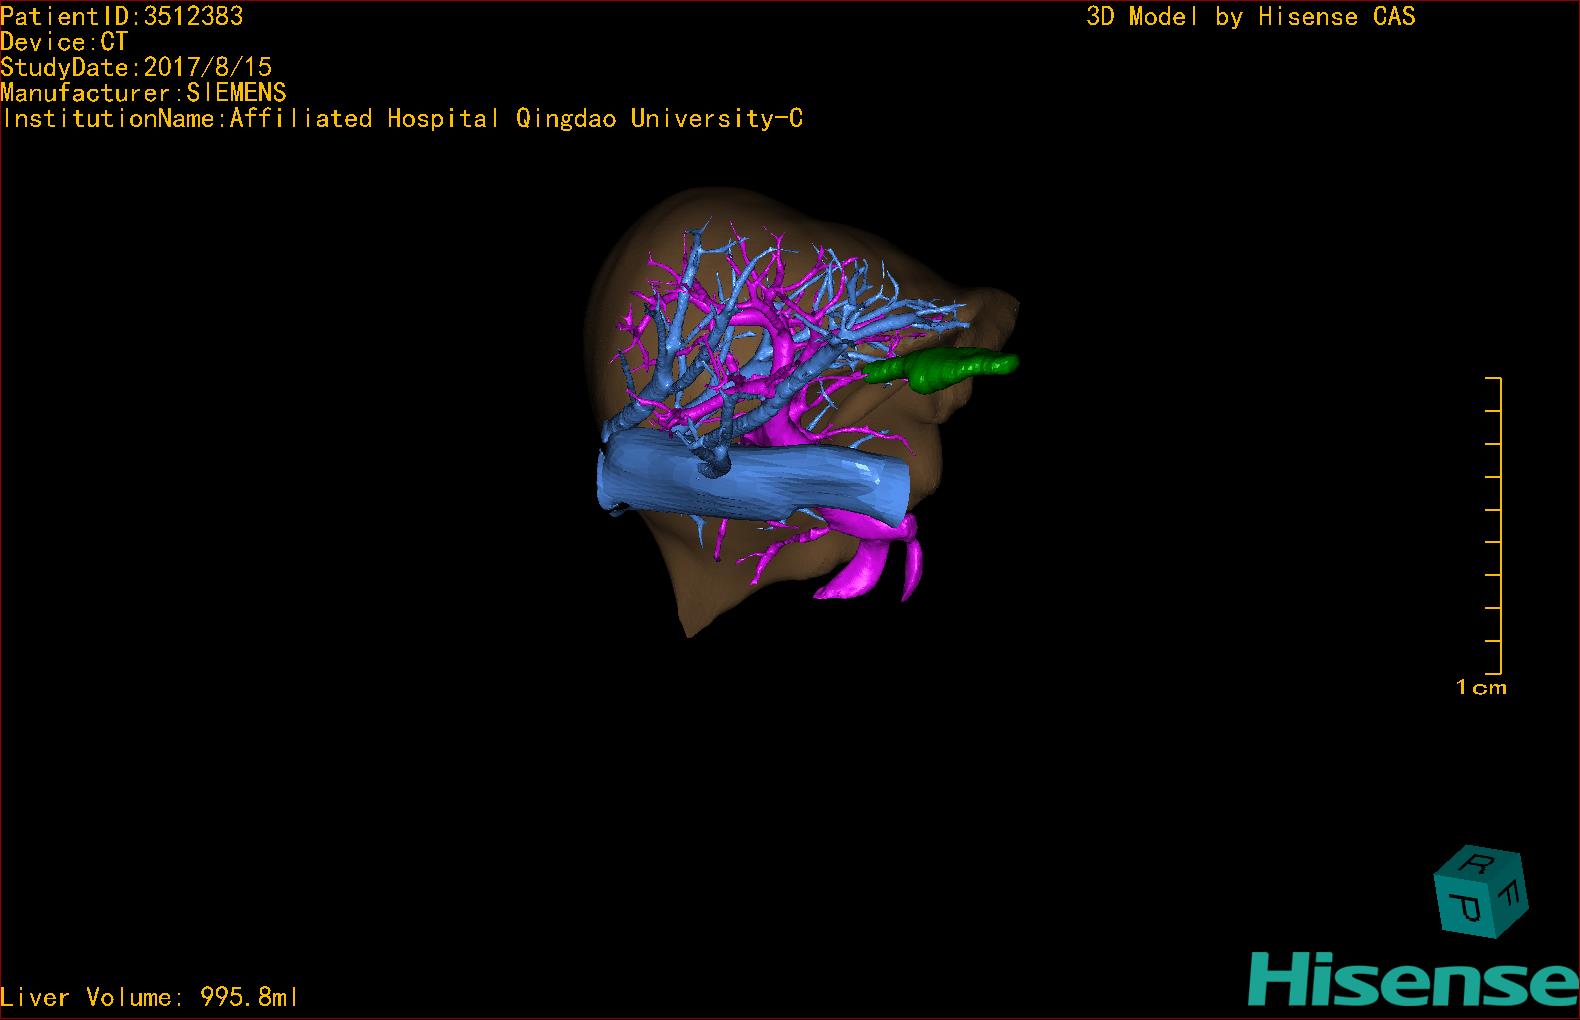The height and width of the screenshot is (1020, 1580).
Task: Click the InstitutionName text line
Action: click(402, 118)
